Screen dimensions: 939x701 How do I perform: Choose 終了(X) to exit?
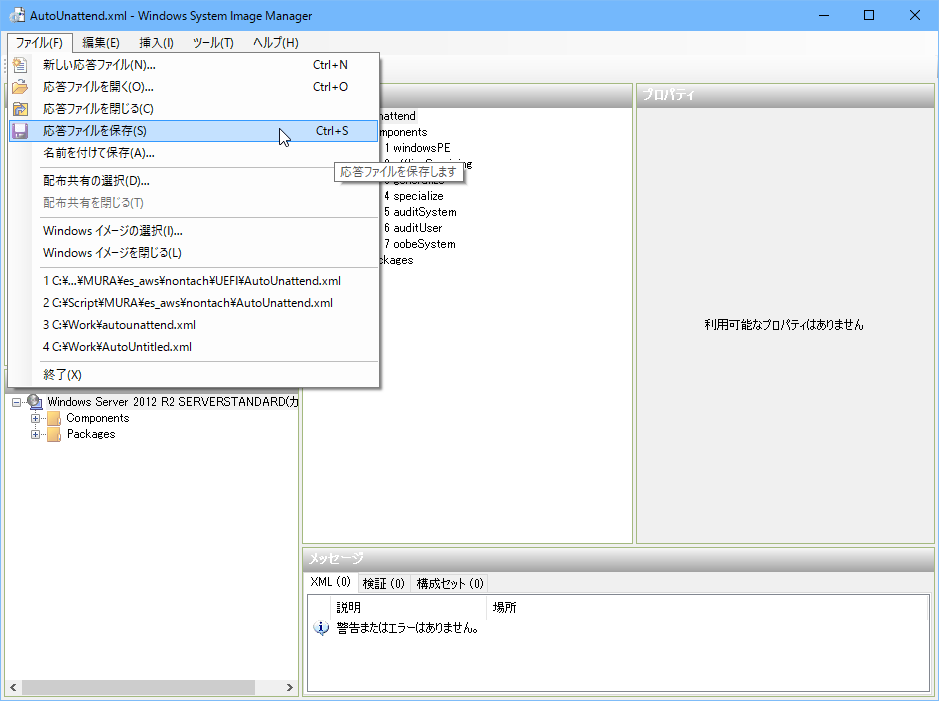(x=193, y=375)
